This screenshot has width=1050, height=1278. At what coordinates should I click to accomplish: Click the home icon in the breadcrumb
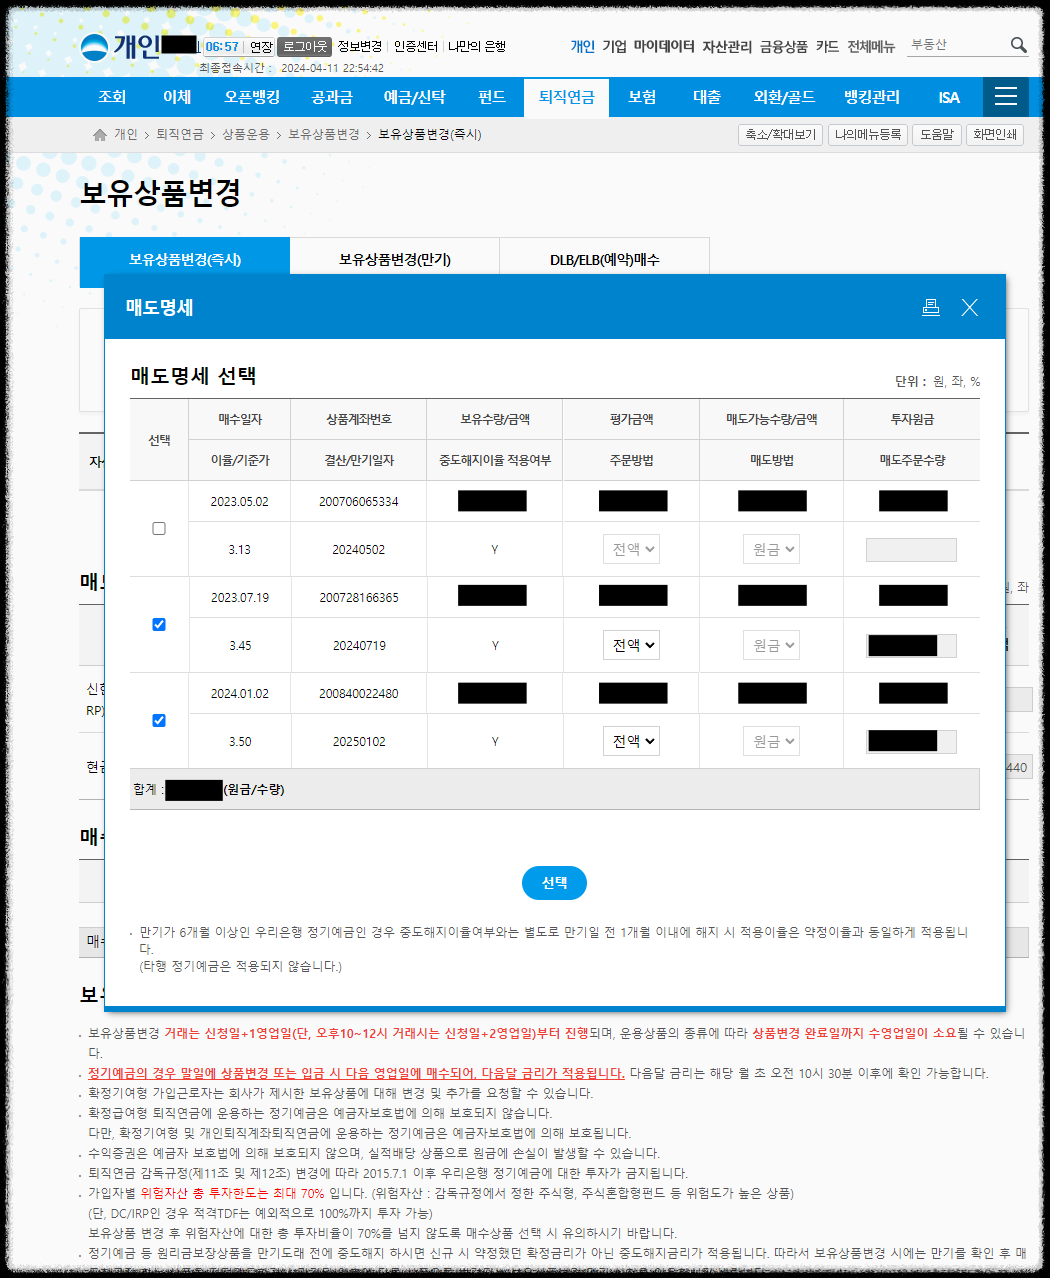[x=99, y=134]
